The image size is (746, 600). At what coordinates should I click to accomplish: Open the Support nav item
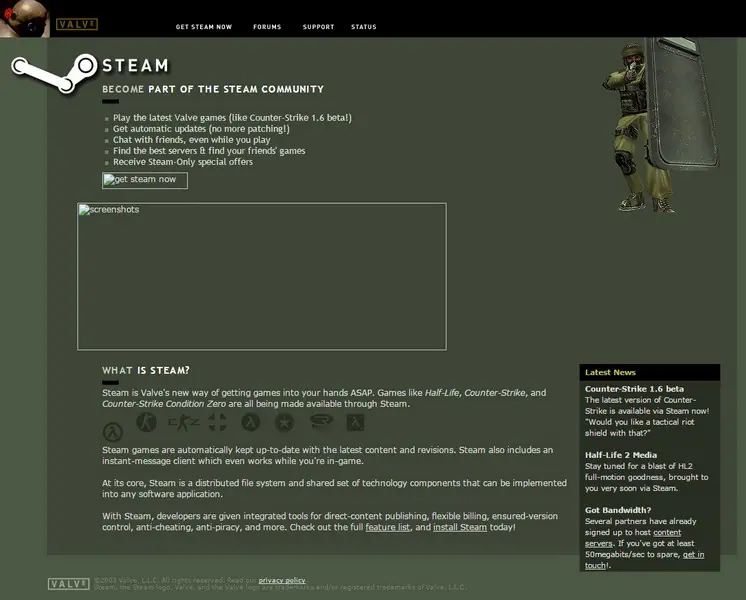(318, 27)
